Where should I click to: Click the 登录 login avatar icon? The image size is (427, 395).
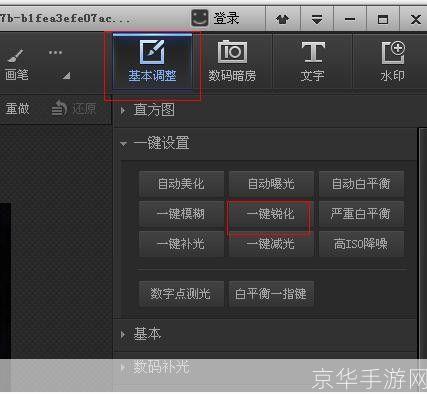click(200, 18)
